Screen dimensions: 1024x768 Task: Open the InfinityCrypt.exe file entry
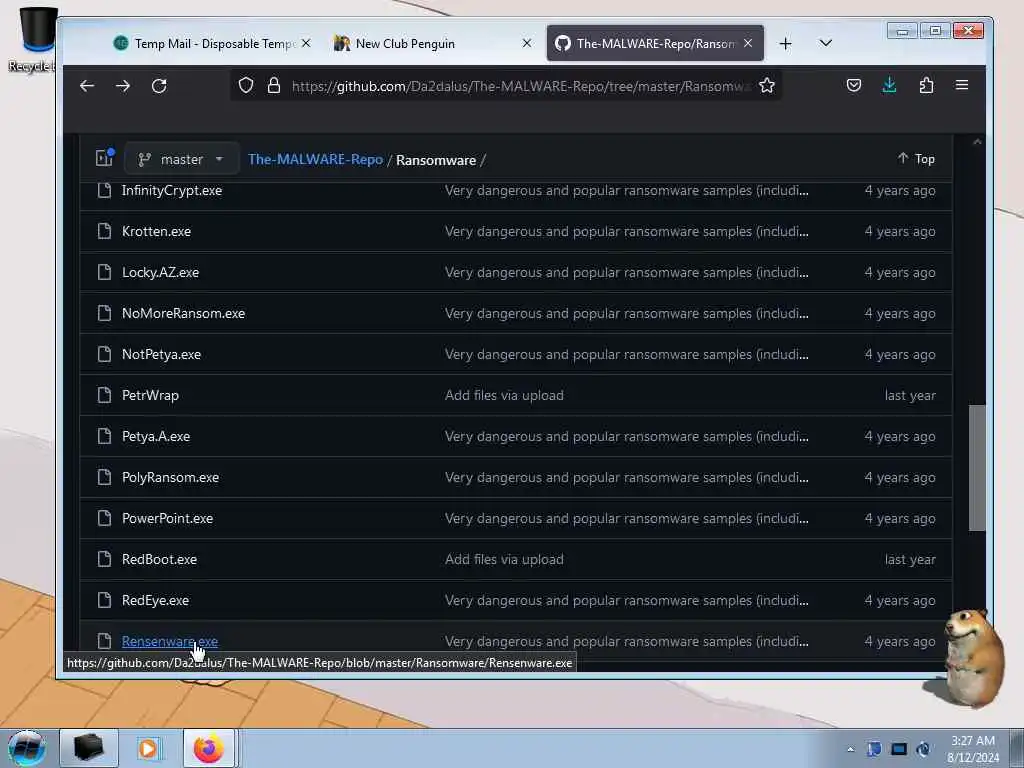tap(172, 190)
